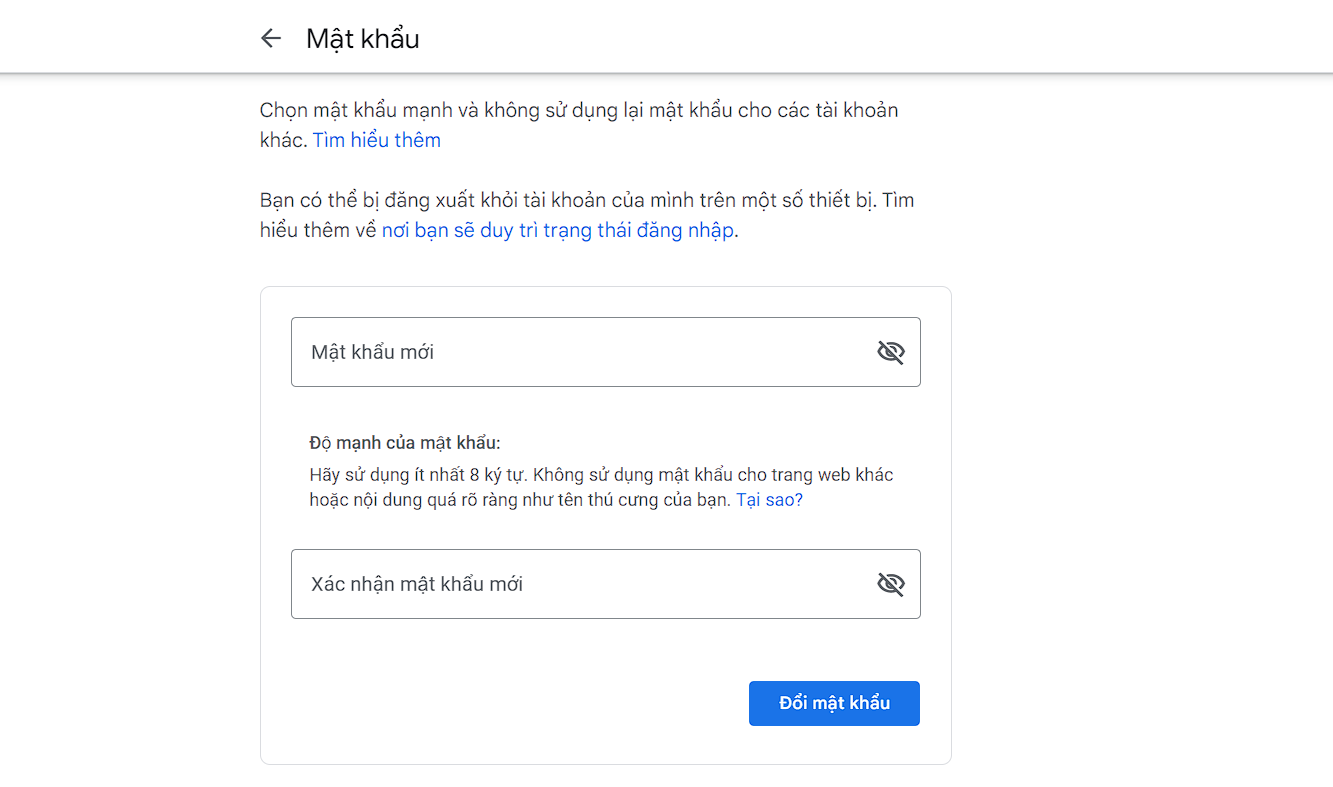
Task: Open the Tìm hiểu thêm link
Action: tap(377, 140)
